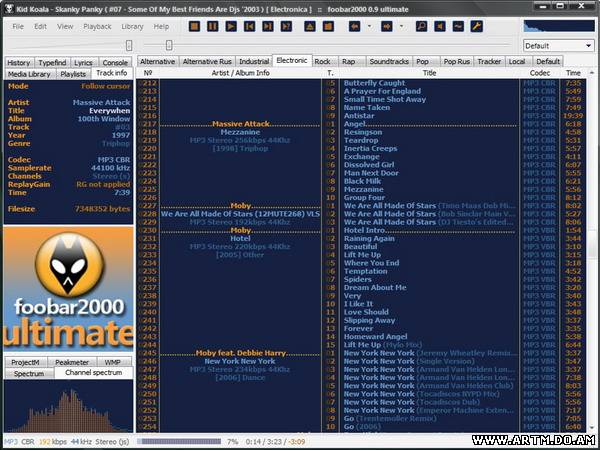Open the Default dropdown at top right
Screen dimensions: 600x450
click(558, 46)
